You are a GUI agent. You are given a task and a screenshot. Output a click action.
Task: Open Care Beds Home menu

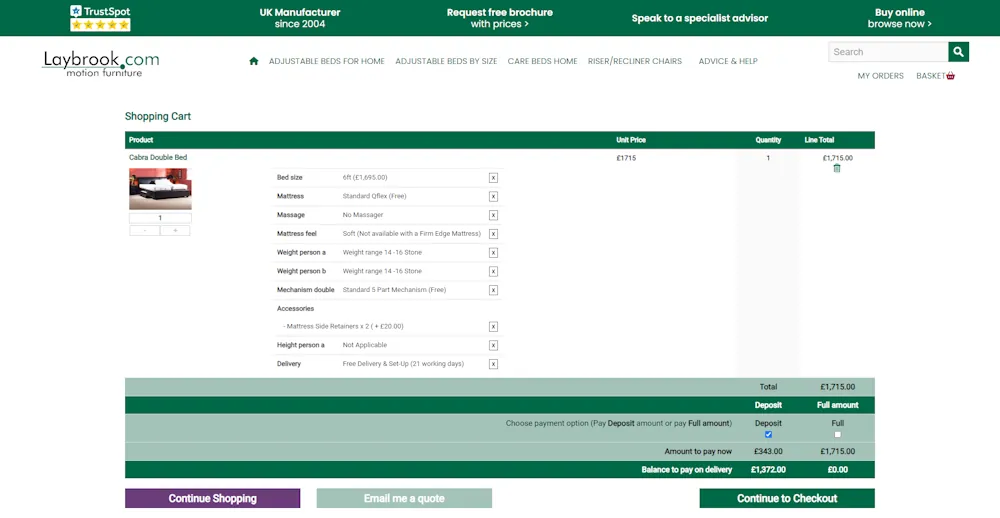542,61
